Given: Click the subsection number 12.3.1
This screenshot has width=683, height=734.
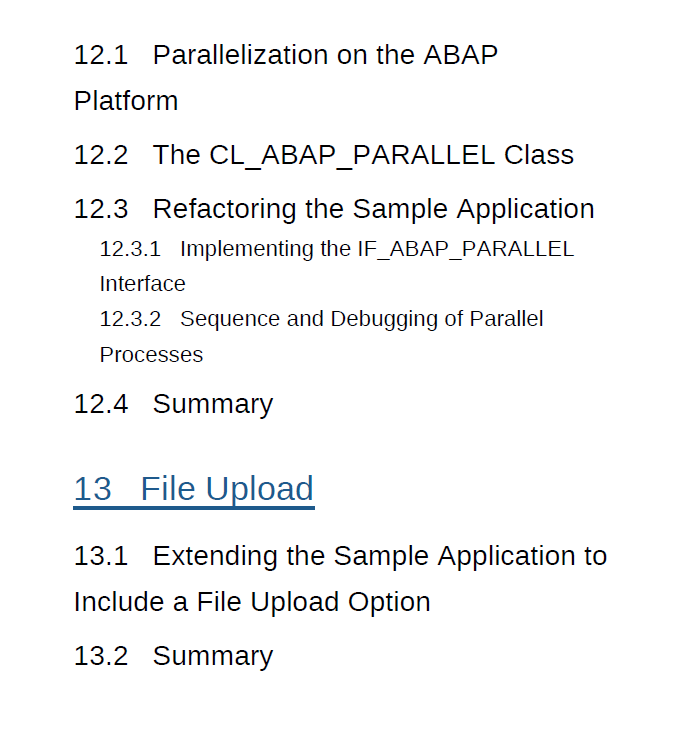Looking at the screenshot, I should (130, 249).
